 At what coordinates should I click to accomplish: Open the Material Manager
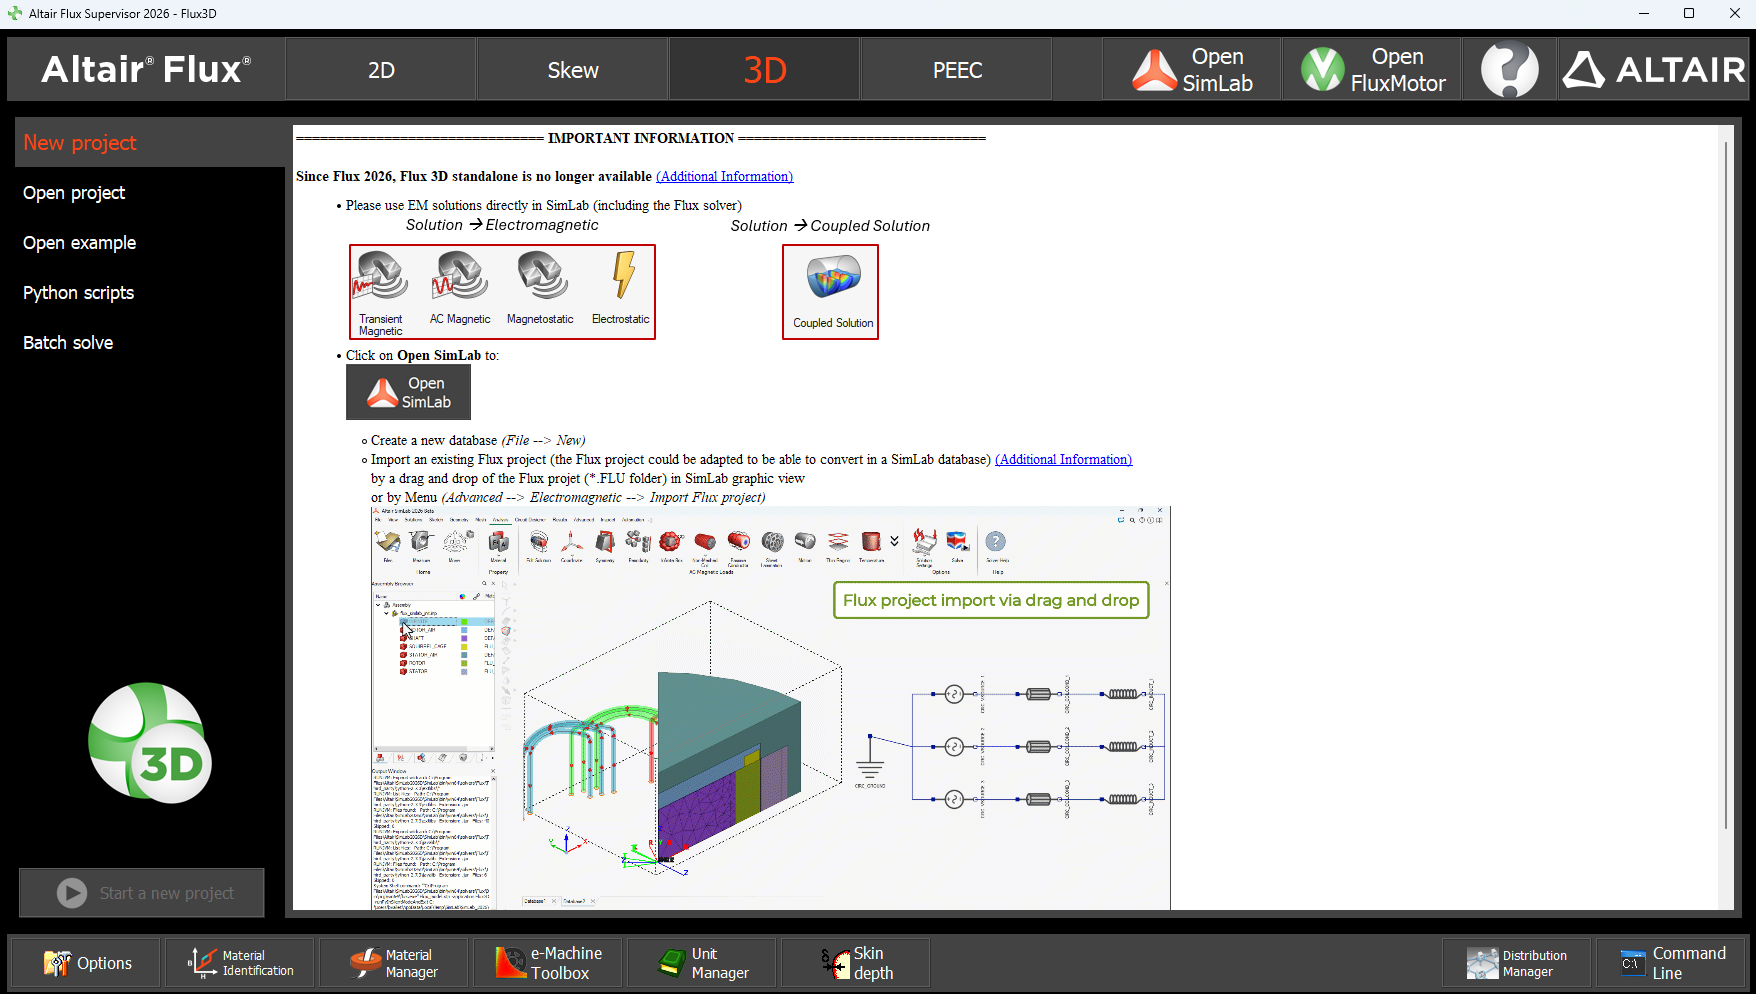point(394,963)
